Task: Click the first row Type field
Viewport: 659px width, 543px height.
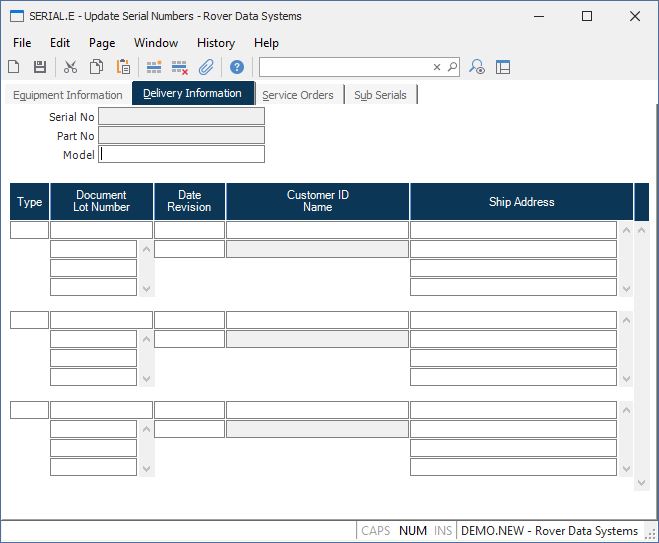Action: [x=29, y=230]
